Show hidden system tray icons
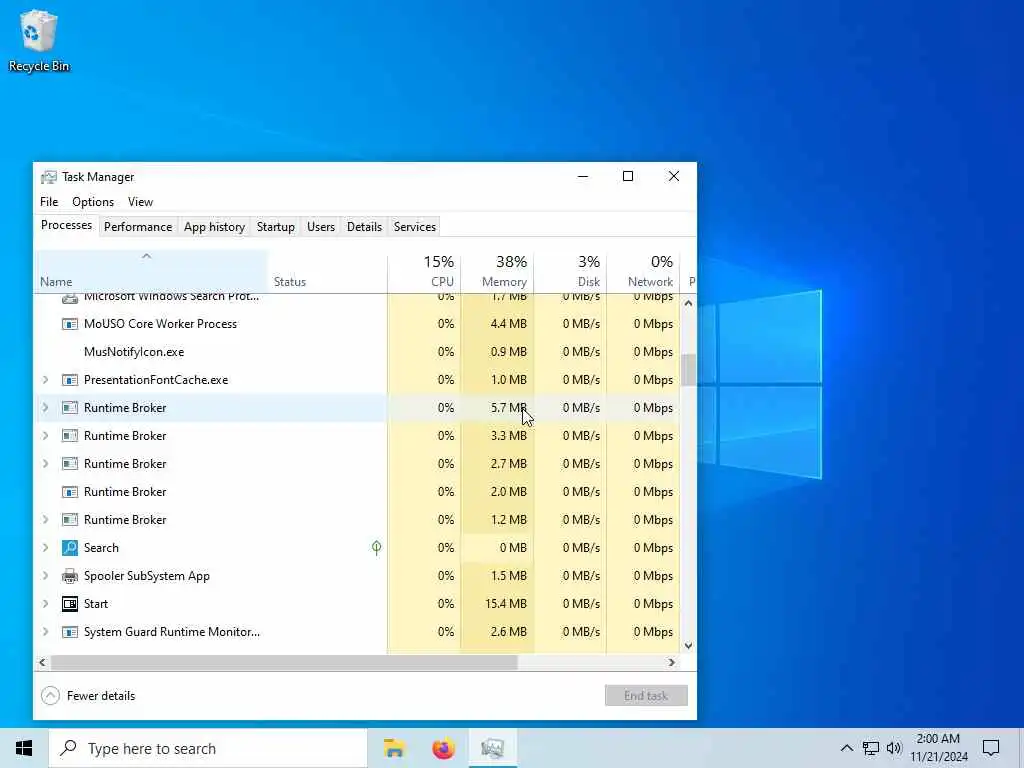This screenshot has height=768, width=1024. (846, 748)
